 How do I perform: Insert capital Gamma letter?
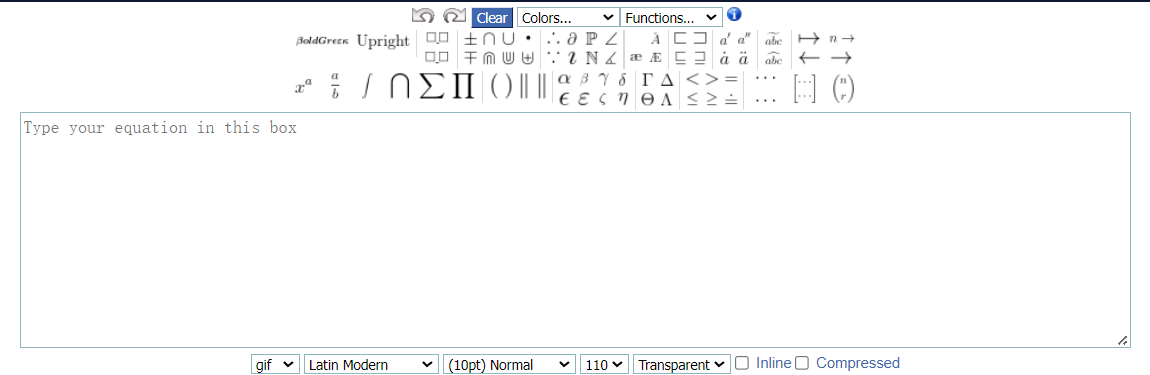tap(647, 79)
